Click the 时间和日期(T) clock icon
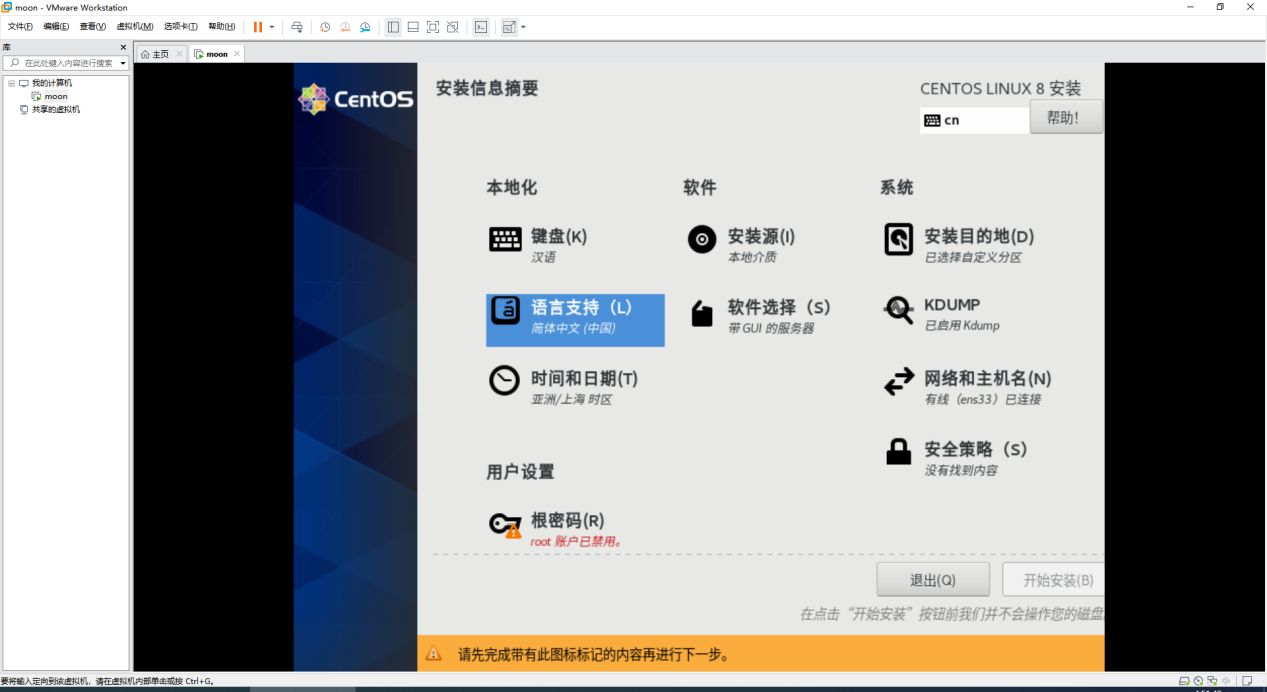 coord(504,381)
